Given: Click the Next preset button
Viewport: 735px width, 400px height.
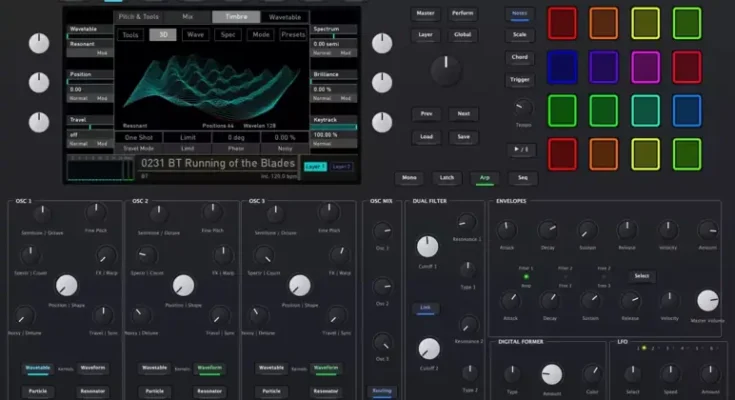Looking at the screenshot, I should click(x=463, y=114).
